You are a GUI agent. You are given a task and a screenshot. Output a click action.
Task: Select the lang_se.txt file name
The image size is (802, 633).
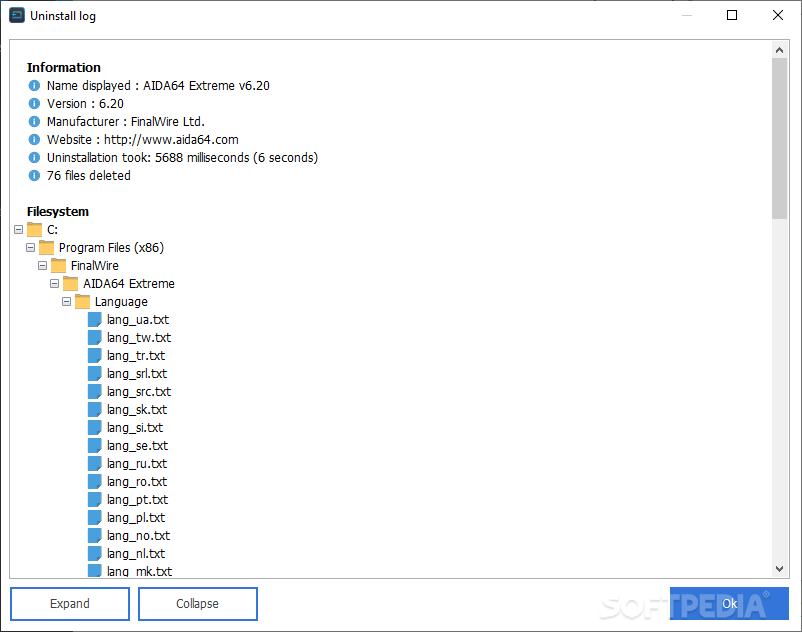[x=137, y=445]
